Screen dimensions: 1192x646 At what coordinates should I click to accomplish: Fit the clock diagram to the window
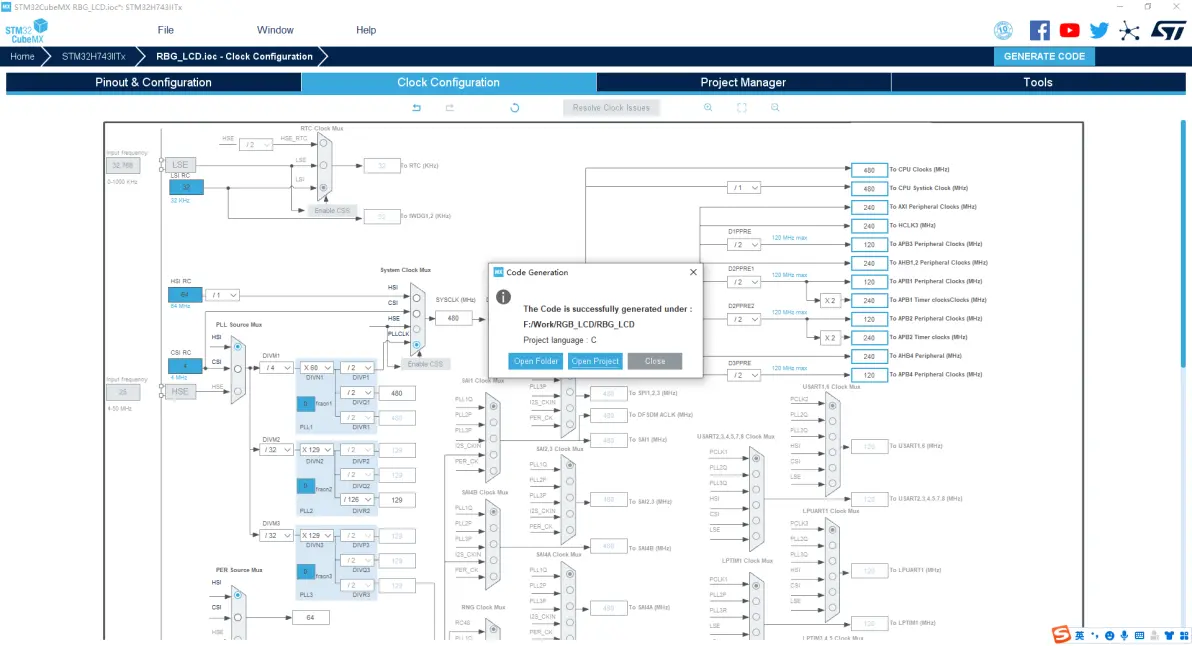[742, 108]
